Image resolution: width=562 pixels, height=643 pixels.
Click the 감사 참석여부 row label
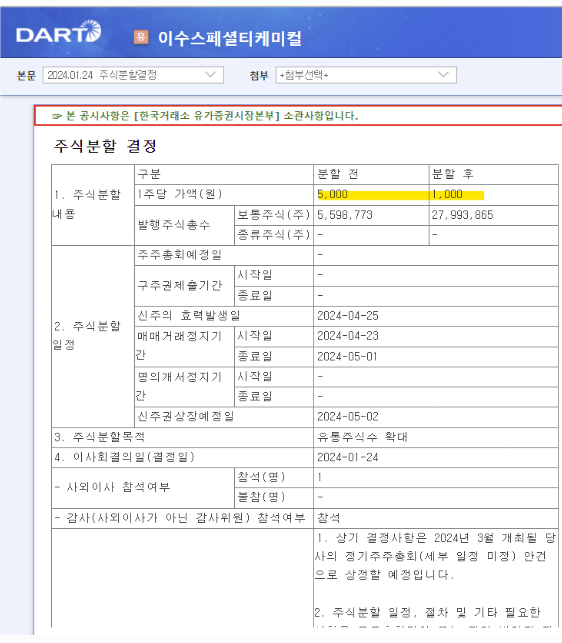click(180, 518)
